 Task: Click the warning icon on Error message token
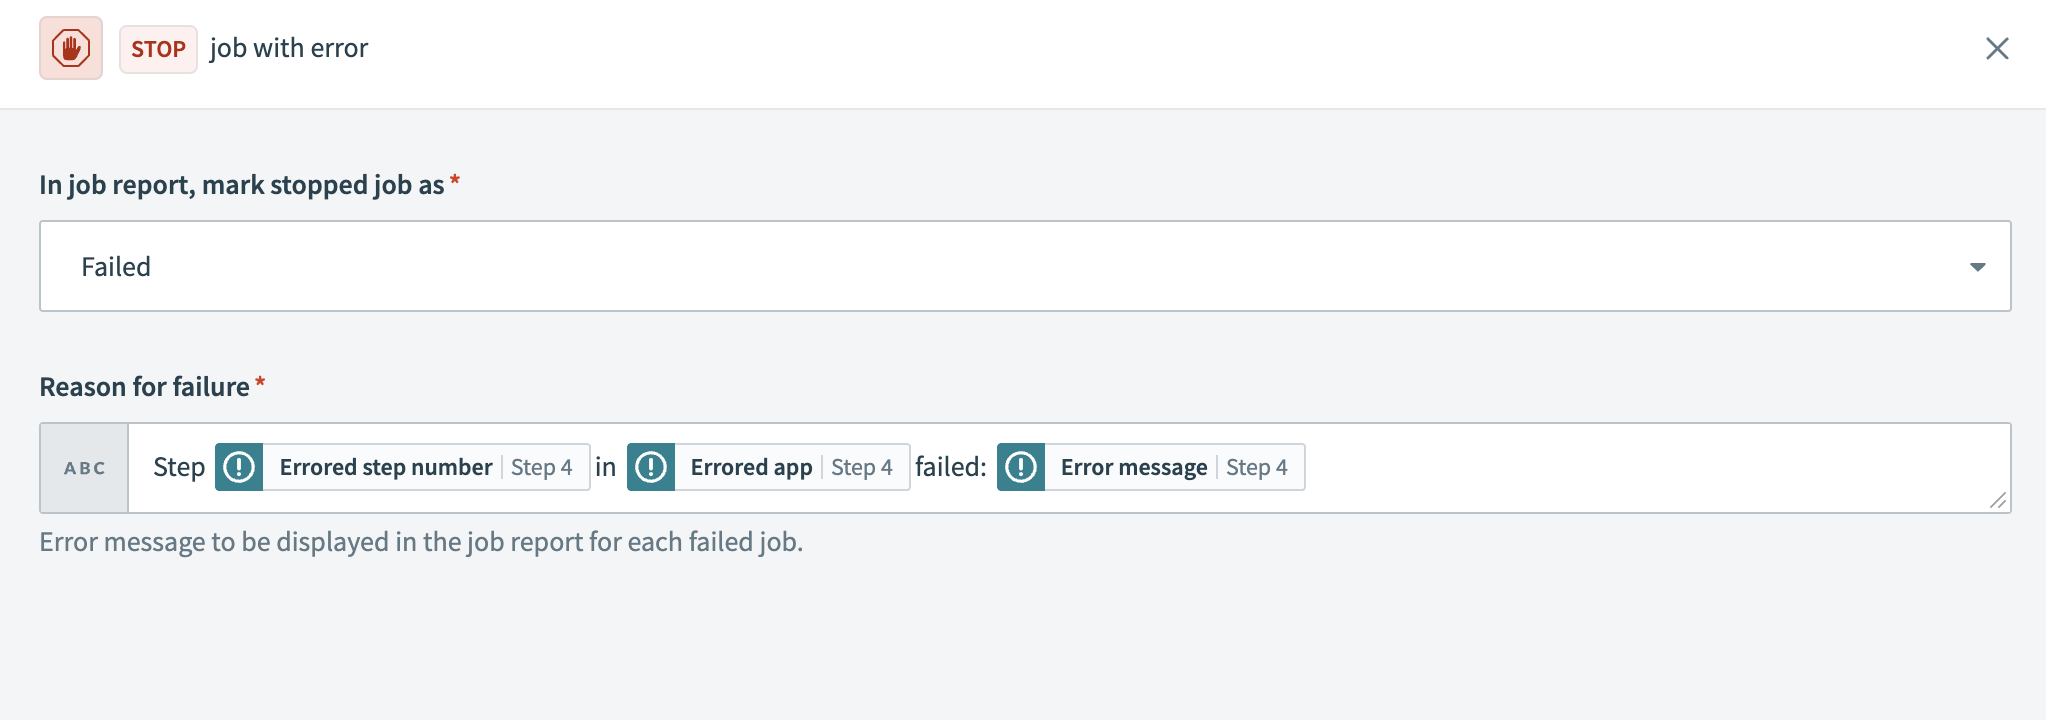coord(1021,466)
